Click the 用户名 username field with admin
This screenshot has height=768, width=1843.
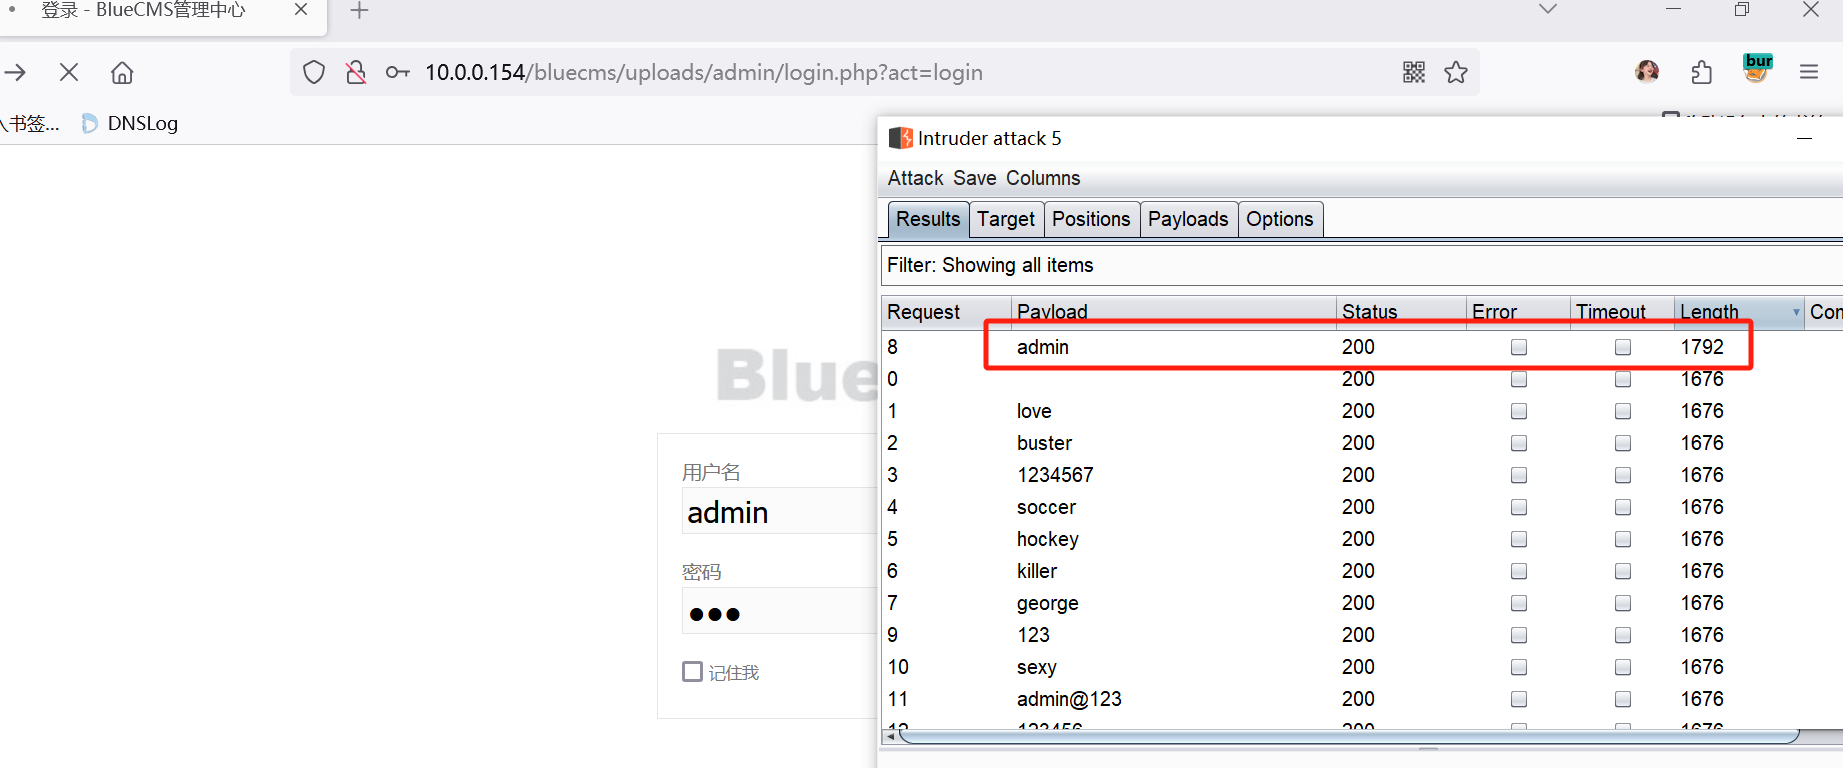pos(780,511)
